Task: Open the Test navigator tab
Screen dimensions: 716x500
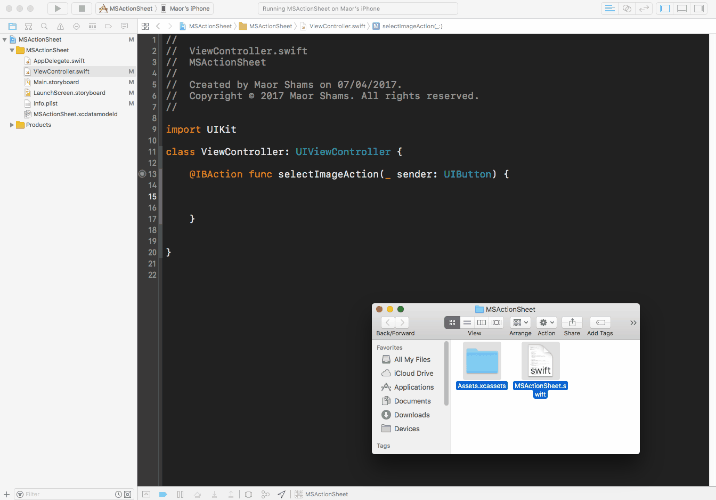Action: tap(76, 26)
